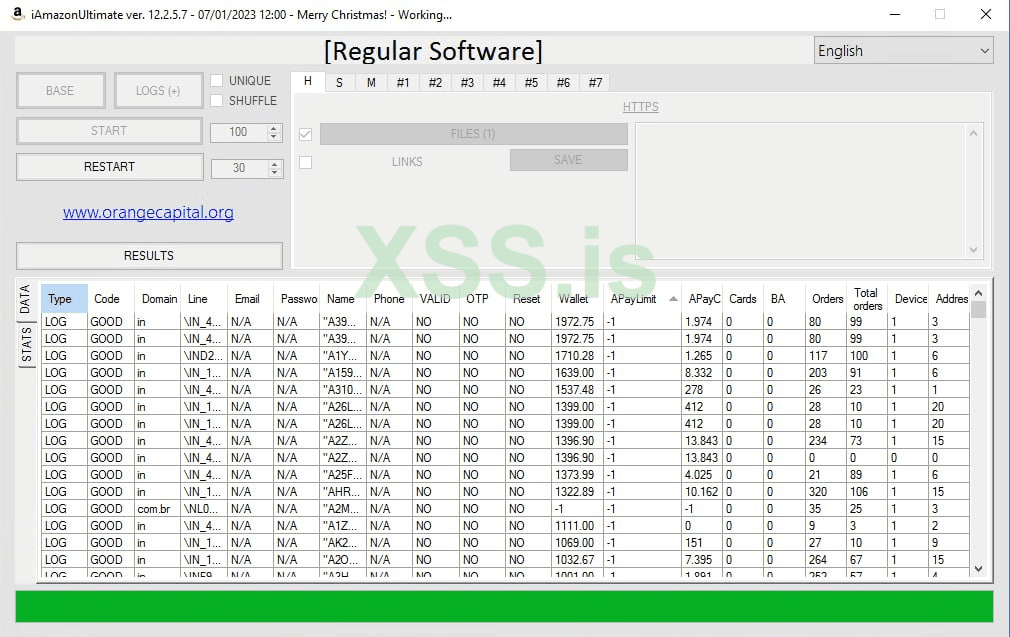Click the RESULTS button
Viewport: 1010px width, 637px height.
click(149, 256)
